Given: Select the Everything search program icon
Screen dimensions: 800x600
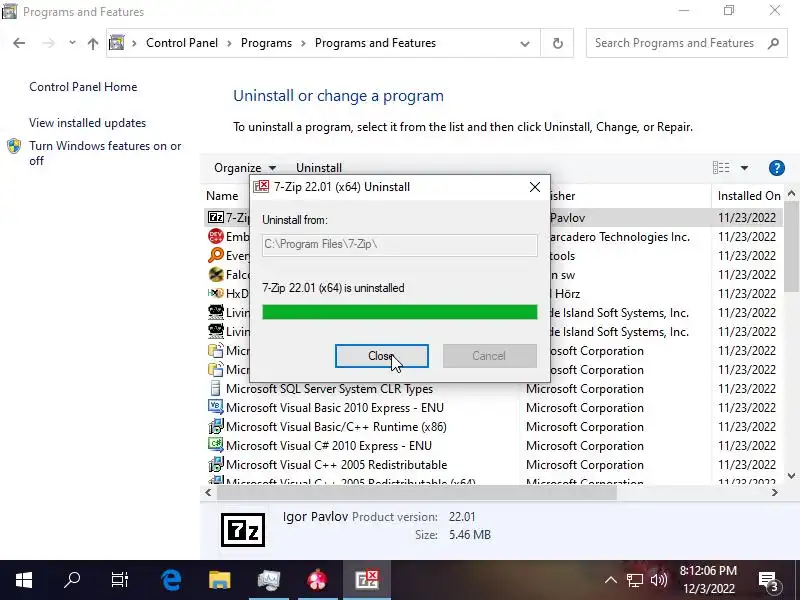Looking at the screenshot, I should point(216,255).
